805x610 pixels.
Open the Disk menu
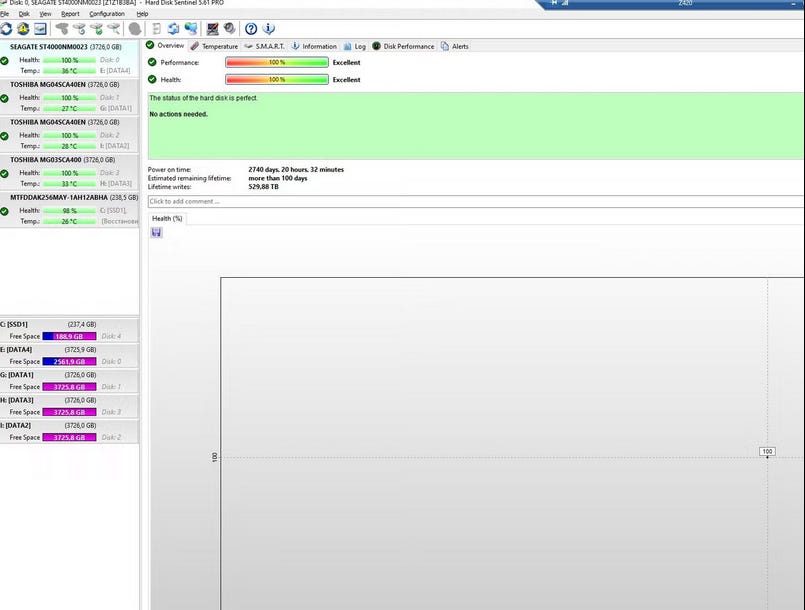pos(24,14)
